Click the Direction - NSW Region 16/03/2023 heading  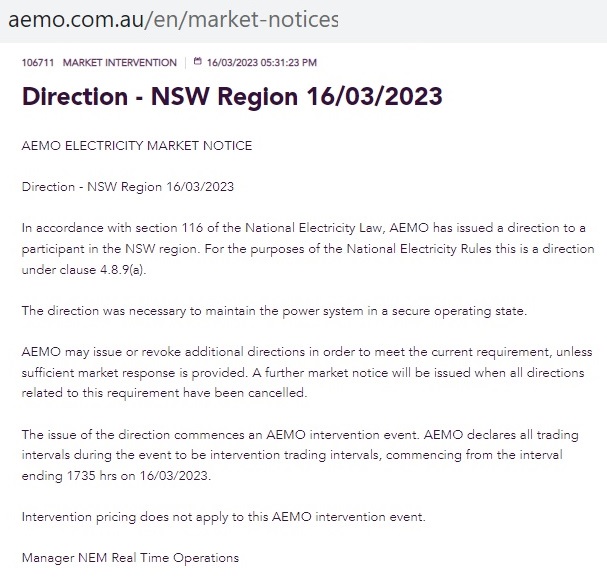[x=232, y=96]
